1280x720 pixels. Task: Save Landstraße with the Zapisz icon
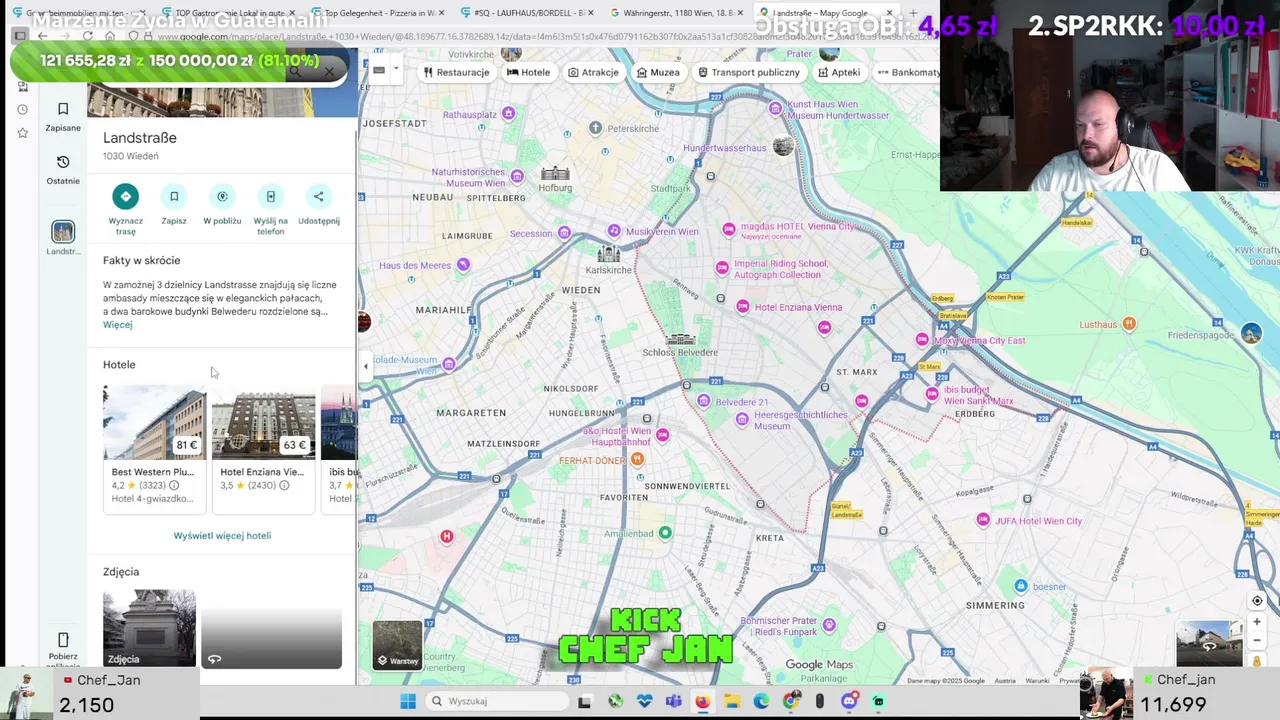point(174,196)
